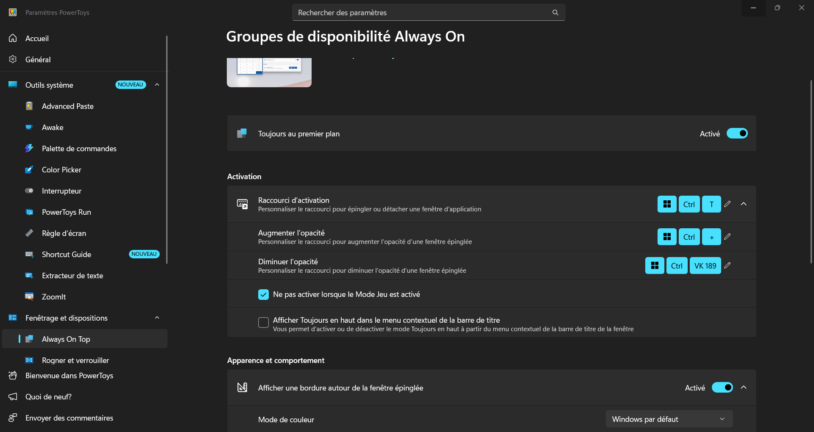
Task: Open the Mode de couleur dropdown
Action: tap(669, 419)
